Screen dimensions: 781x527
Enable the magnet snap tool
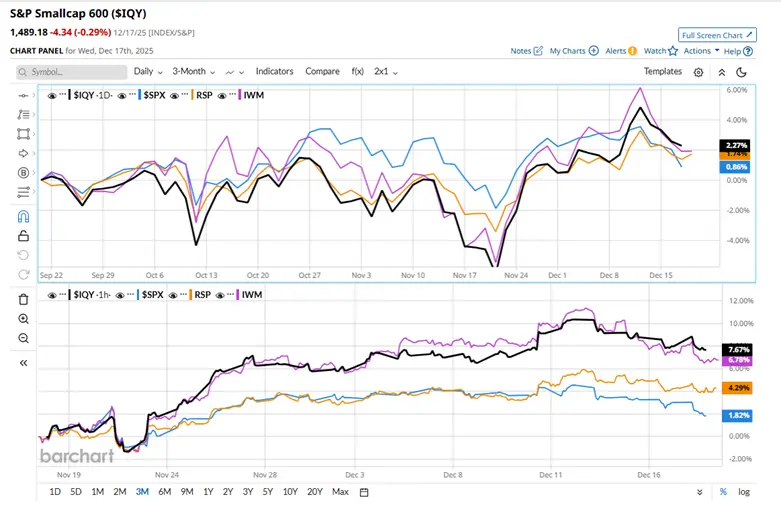coord(23,216)
